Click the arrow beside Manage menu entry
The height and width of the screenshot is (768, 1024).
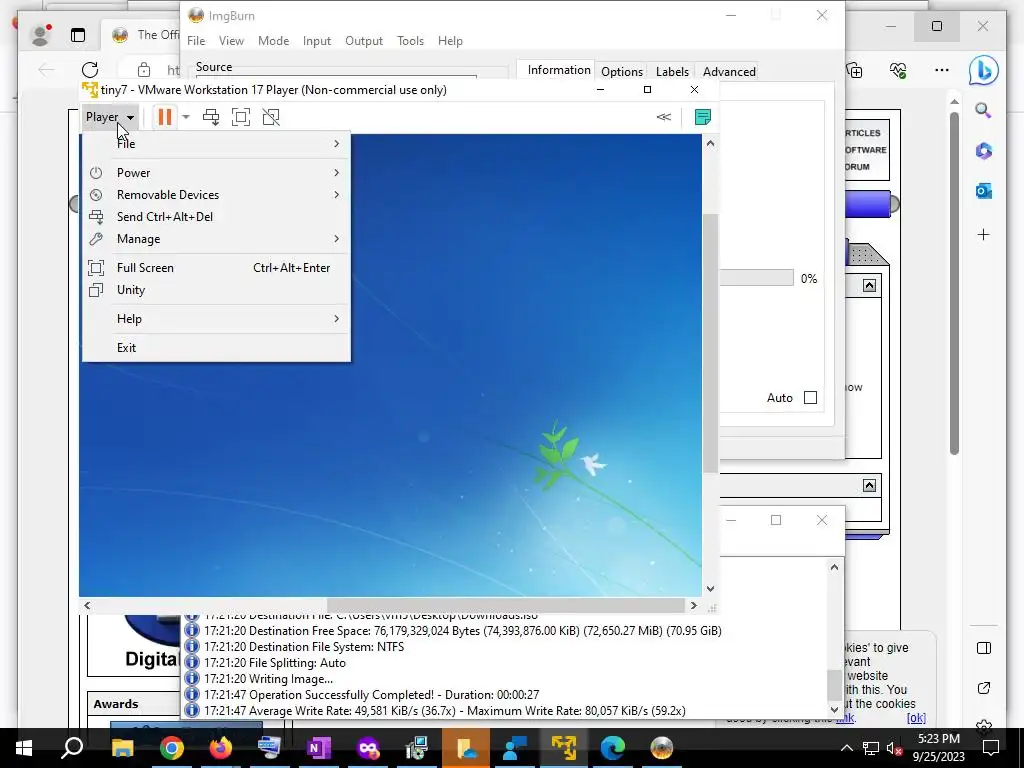[x=336, y=239]
